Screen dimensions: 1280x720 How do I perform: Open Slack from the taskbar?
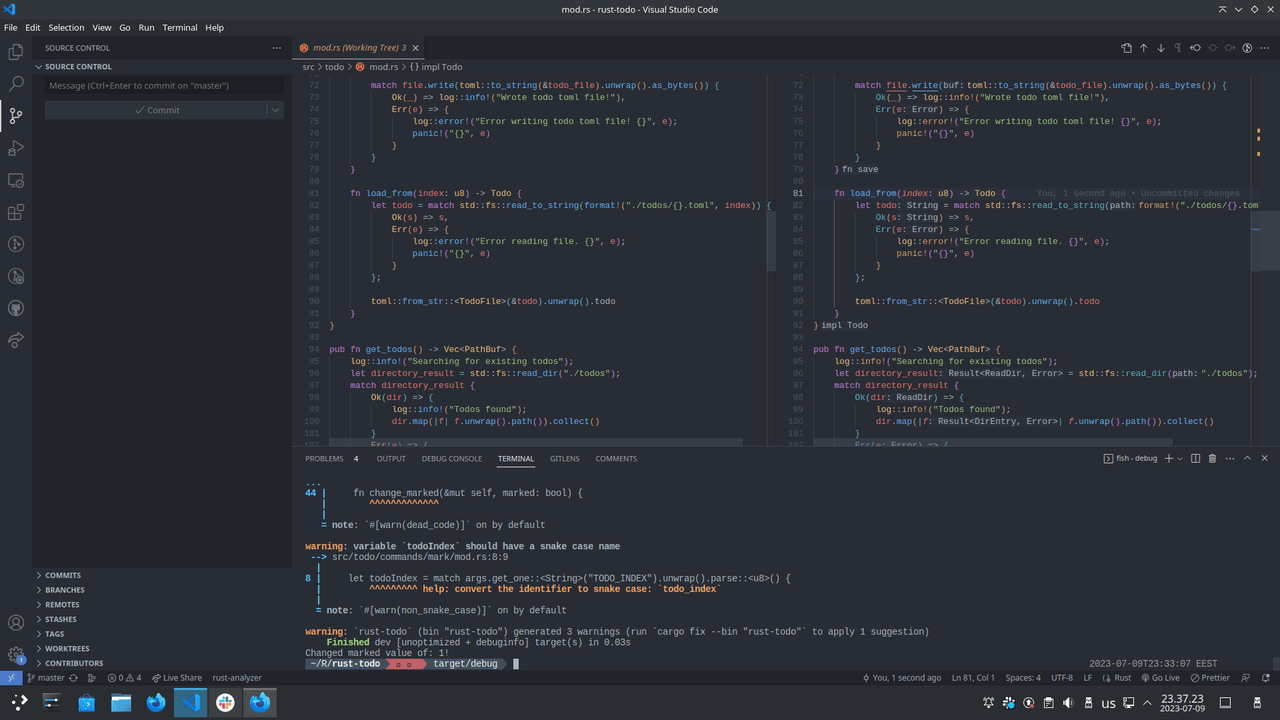pos(225,703)
